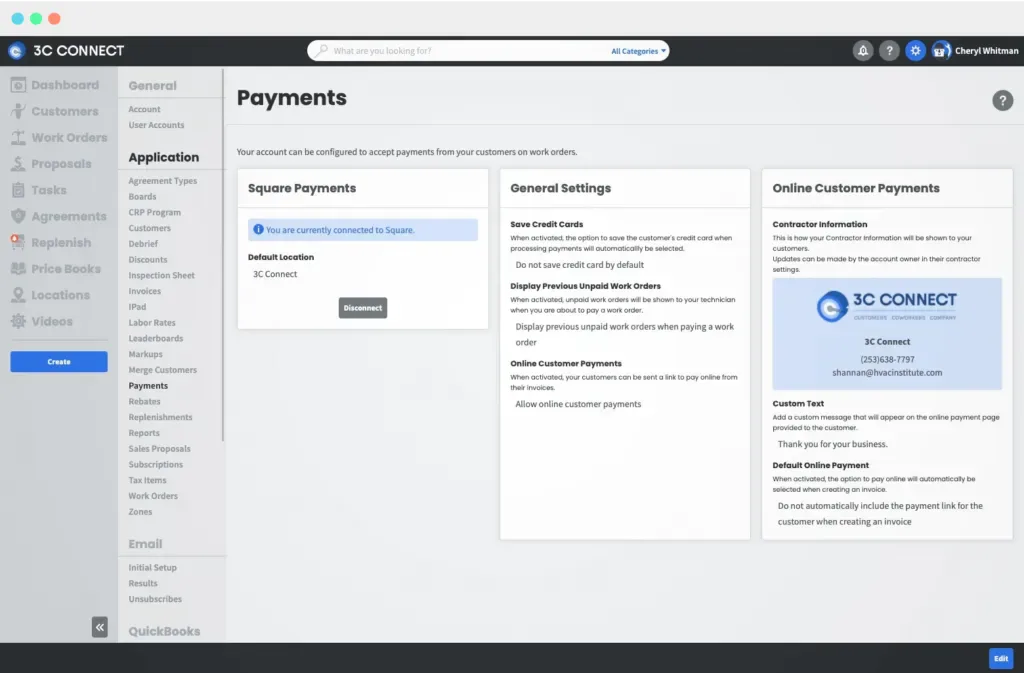
Task: Disconnect Square with the Disconnect button
Action: click(x=362, y=308)
